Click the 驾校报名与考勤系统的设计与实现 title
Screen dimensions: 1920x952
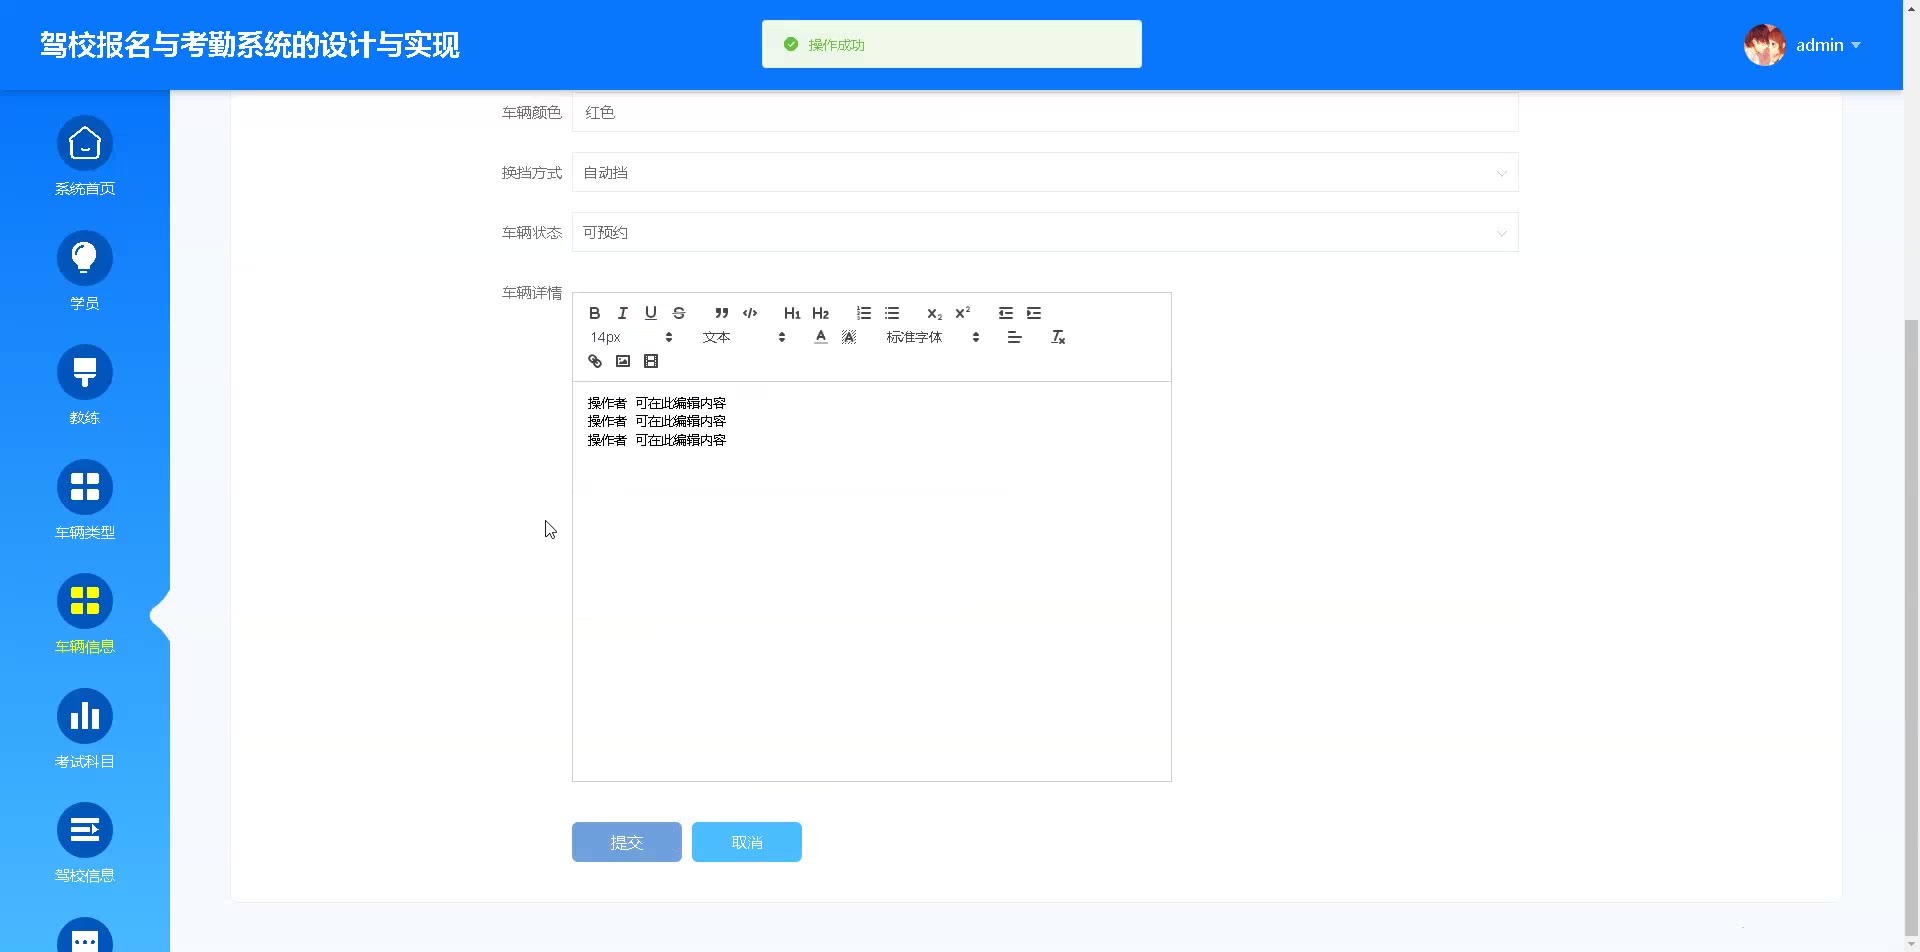pos(250,45)
